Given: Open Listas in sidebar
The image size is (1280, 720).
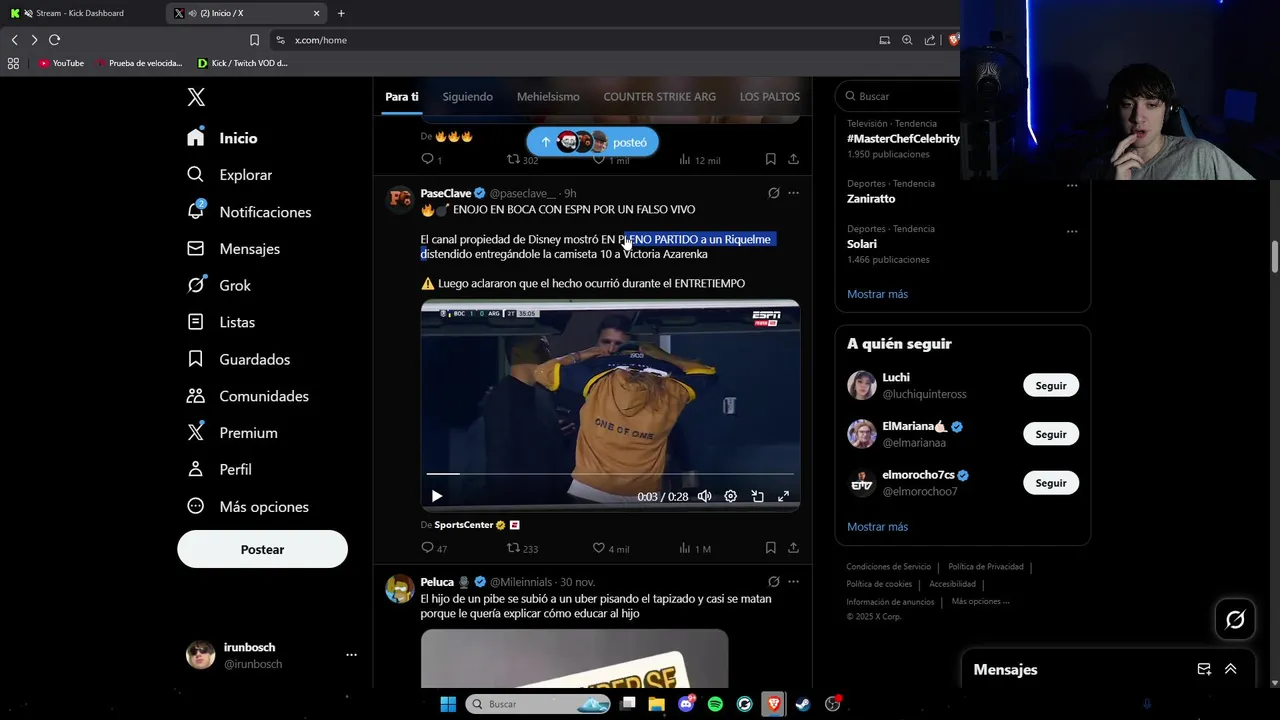Looking at the screenshot, I should pyautogui.click(x=221, y=322).
